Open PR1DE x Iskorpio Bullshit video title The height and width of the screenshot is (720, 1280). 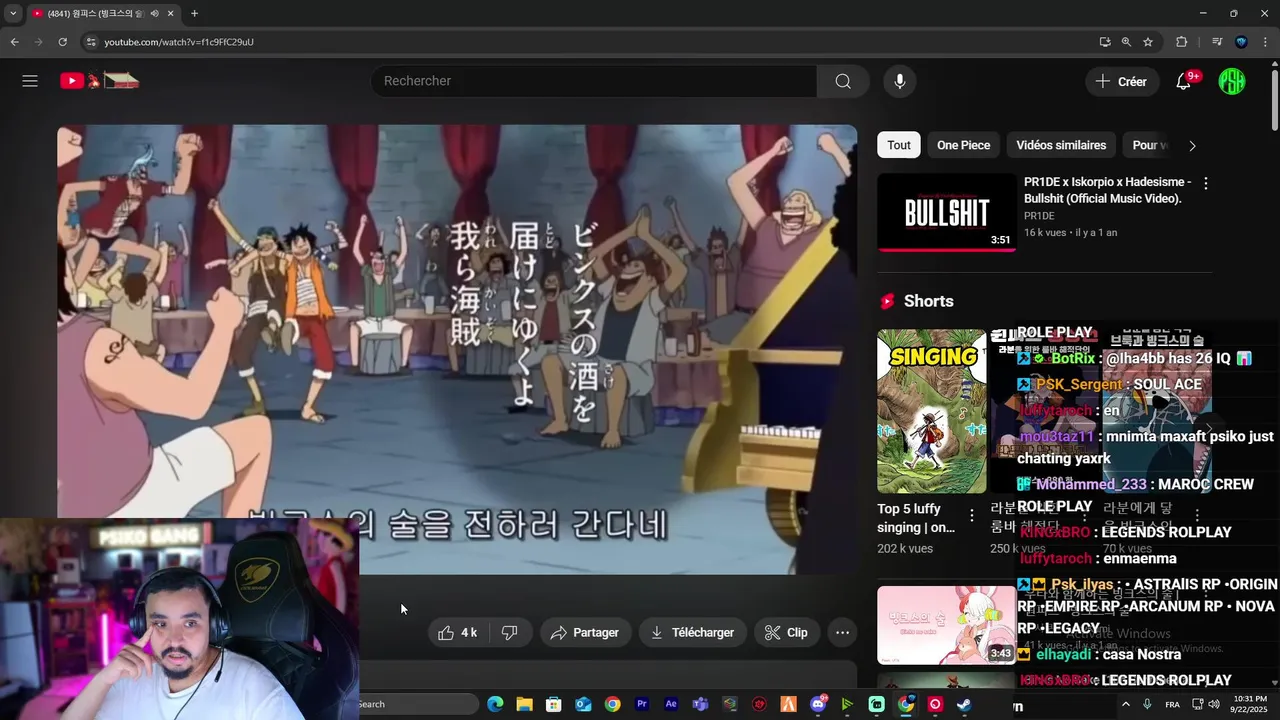coord(1107,190)
